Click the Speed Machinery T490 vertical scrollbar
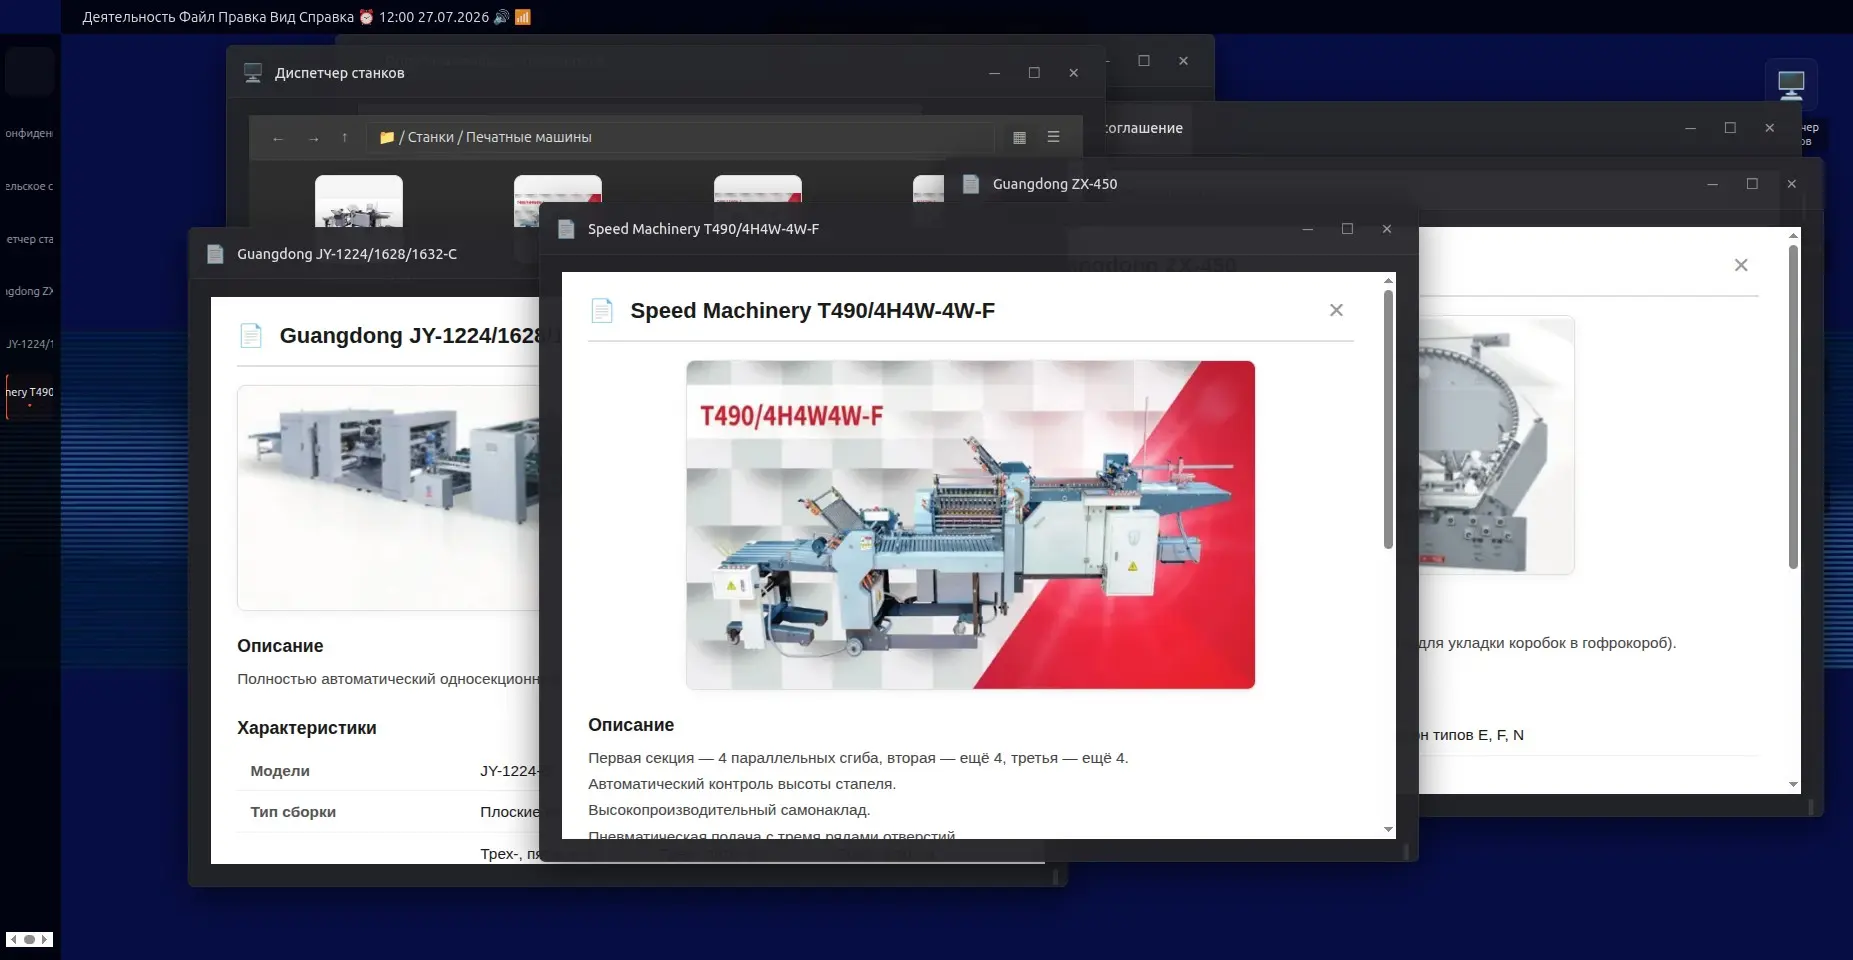The image size is (1853, 960). (x=1388, y=420)
